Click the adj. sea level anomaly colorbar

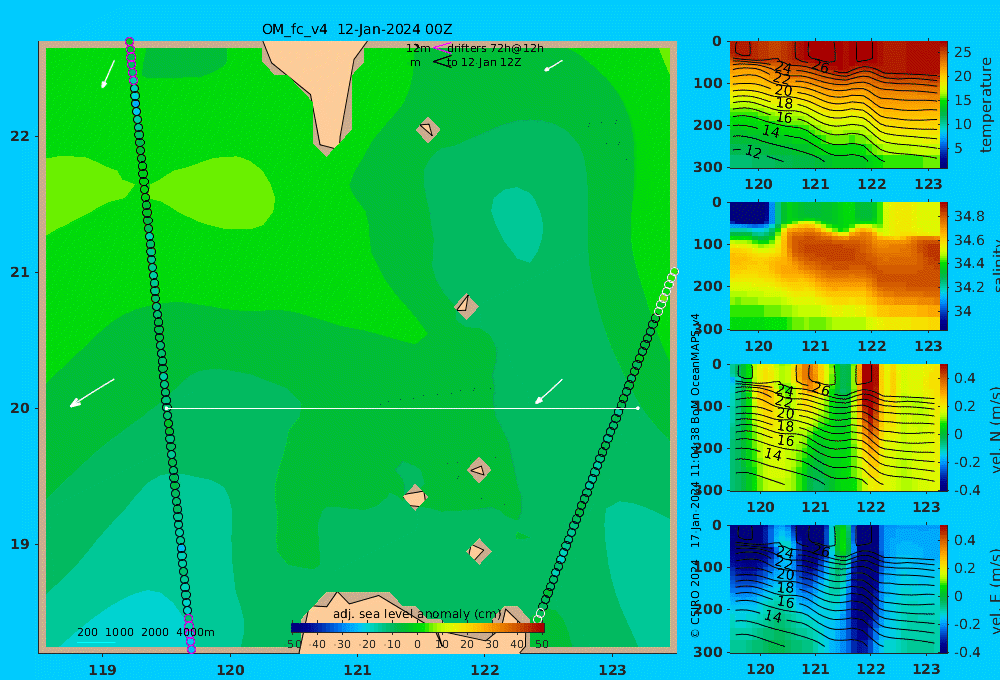point(418,628)
